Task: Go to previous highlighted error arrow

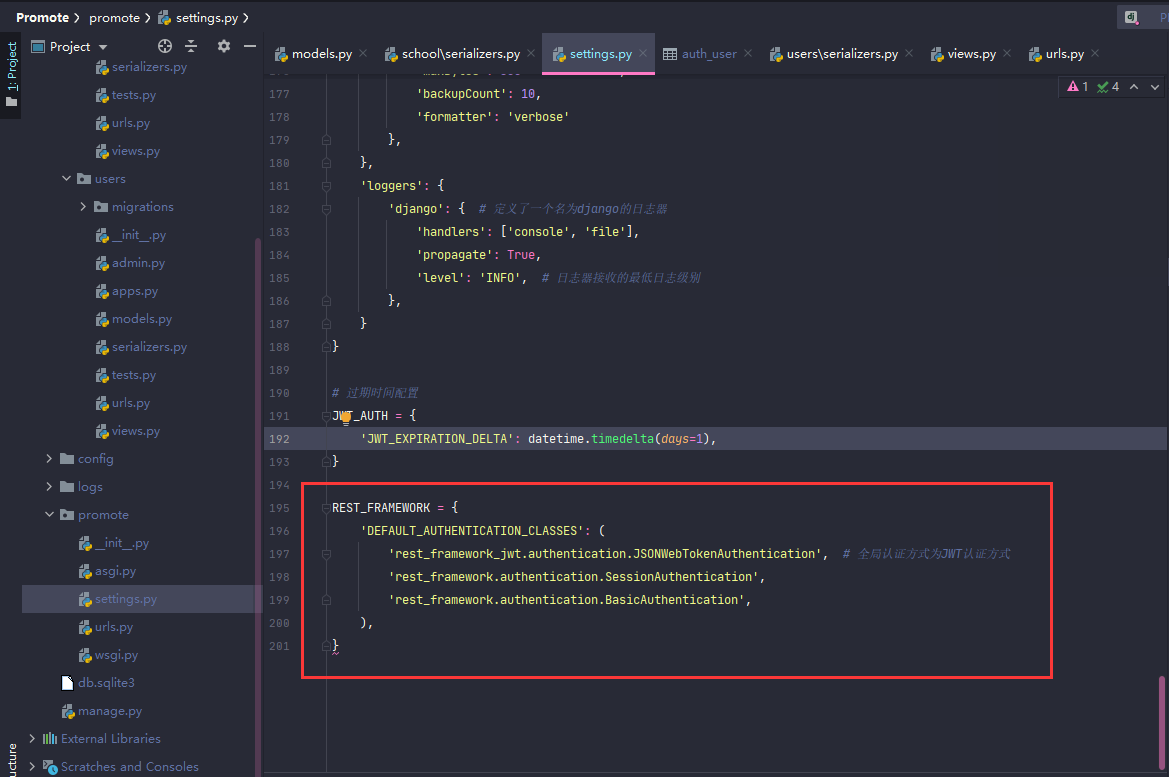Action: (x=1134, y=86)
